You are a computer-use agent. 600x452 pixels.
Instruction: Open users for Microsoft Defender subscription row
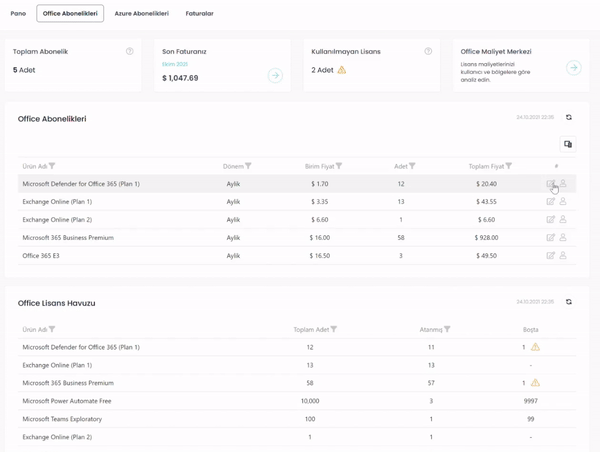click(563, 184)
